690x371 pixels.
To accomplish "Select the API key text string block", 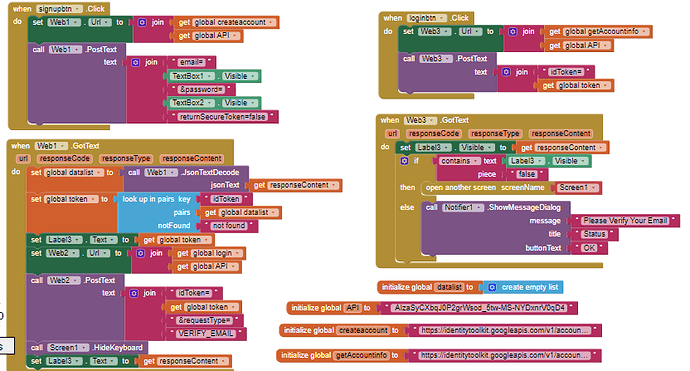I will click(x=480, y=308).
